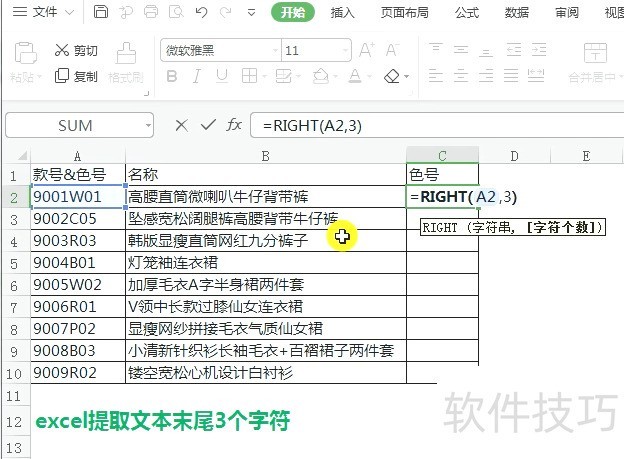Open the font size dropdown arrow
Image resolution: width=624 pixels, height=459 pixels.
click(x=345, y=51)
